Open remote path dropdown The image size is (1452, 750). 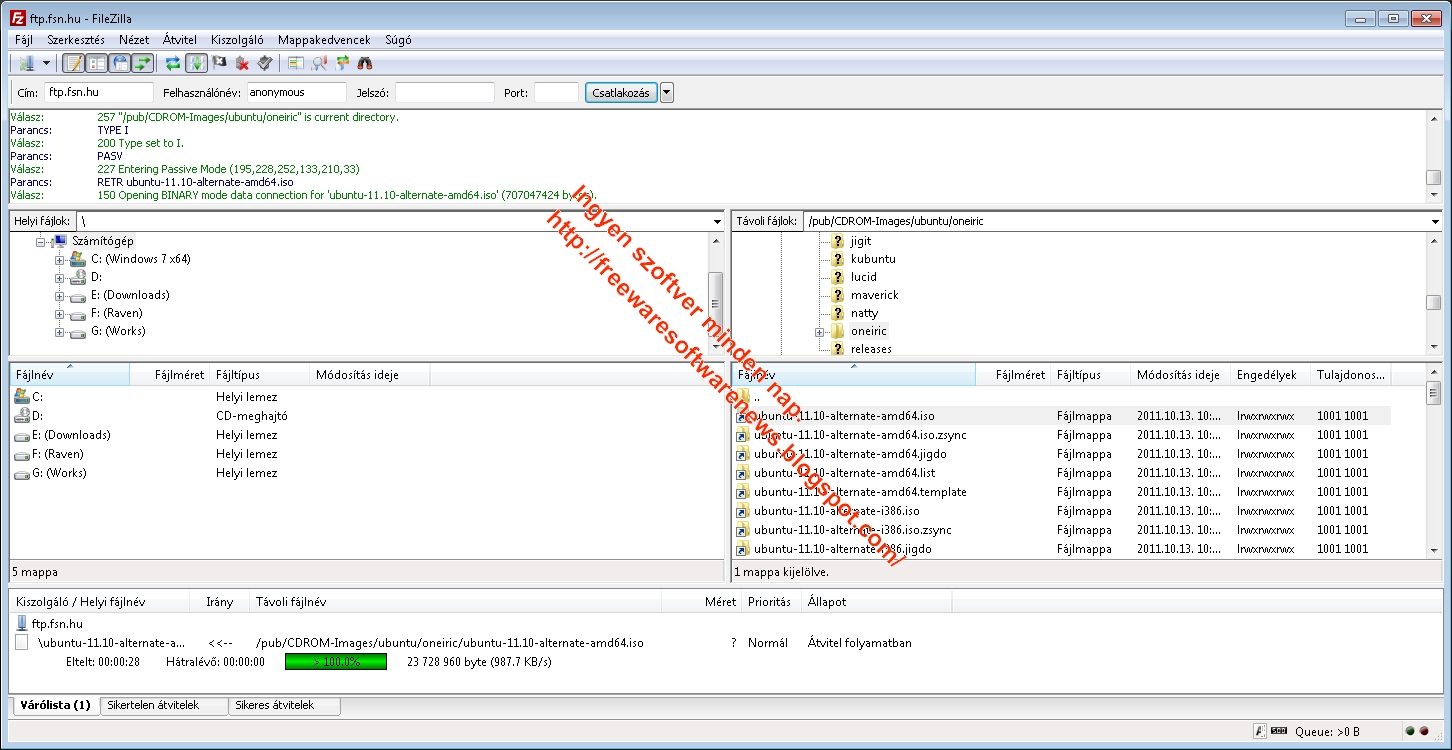tap(1434, 221)
